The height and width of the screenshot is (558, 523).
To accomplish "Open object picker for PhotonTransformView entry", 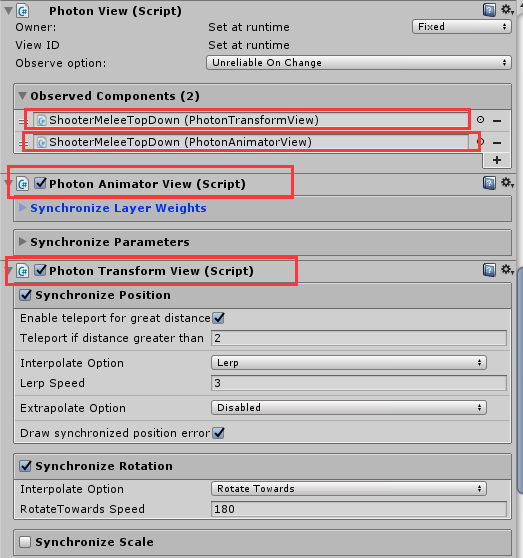I will pyautogui.click(x=480, y=120).
